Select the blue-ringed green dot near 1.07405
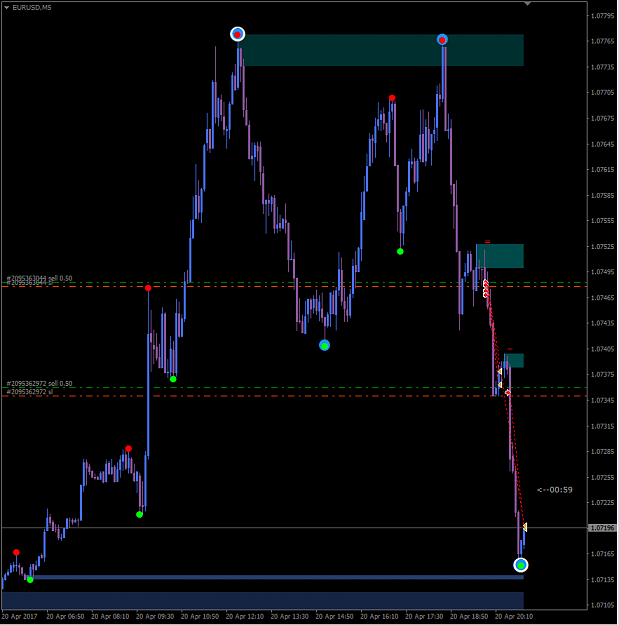Screen dimensions: 619x625 324,346
